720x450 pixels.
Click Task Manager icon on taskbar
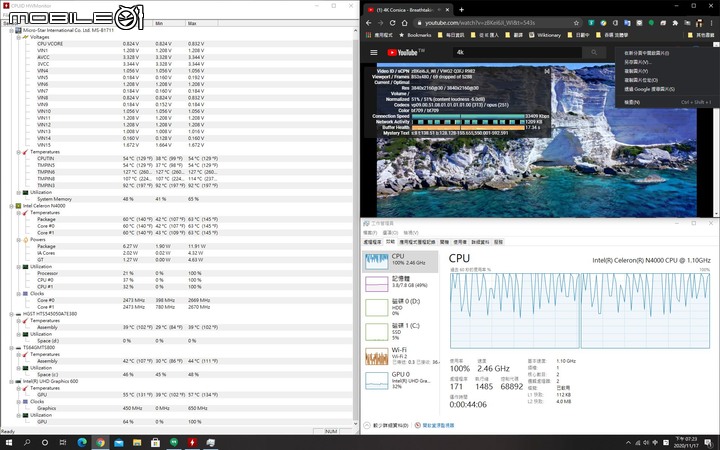tap(210, 443)
